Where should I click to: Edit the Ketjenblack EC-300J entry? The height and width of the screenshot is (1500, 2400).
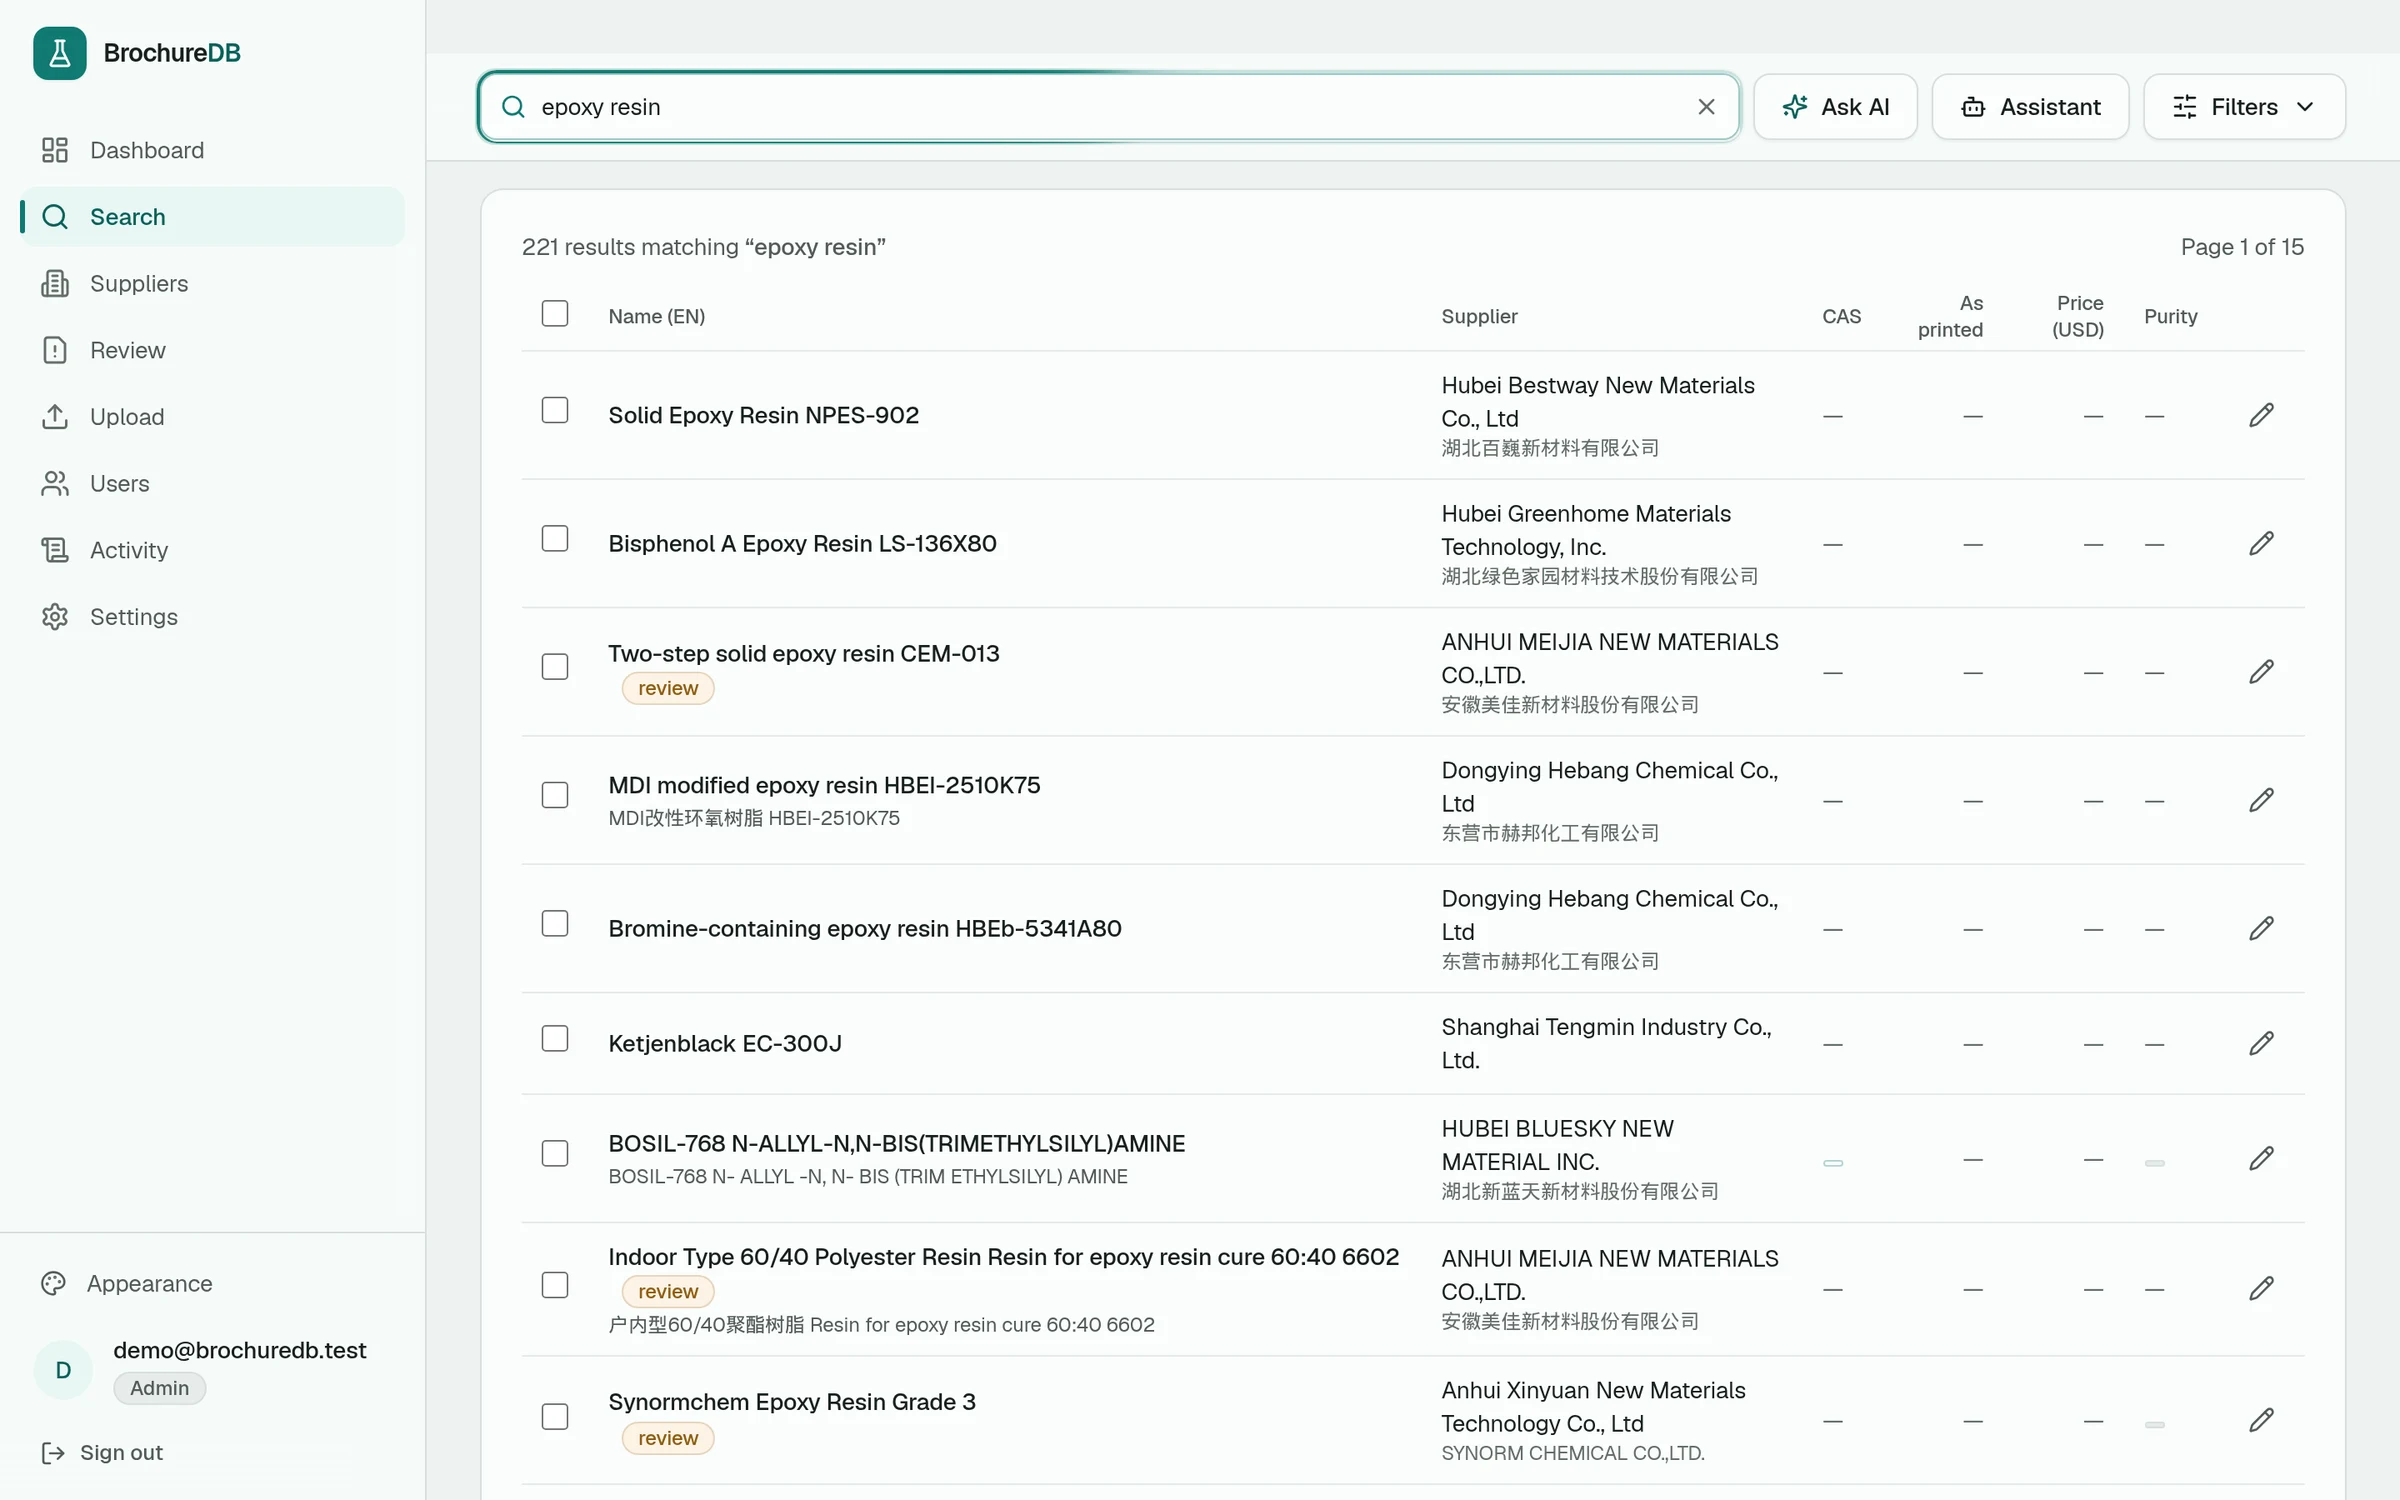click(x=2261, y=1044)
